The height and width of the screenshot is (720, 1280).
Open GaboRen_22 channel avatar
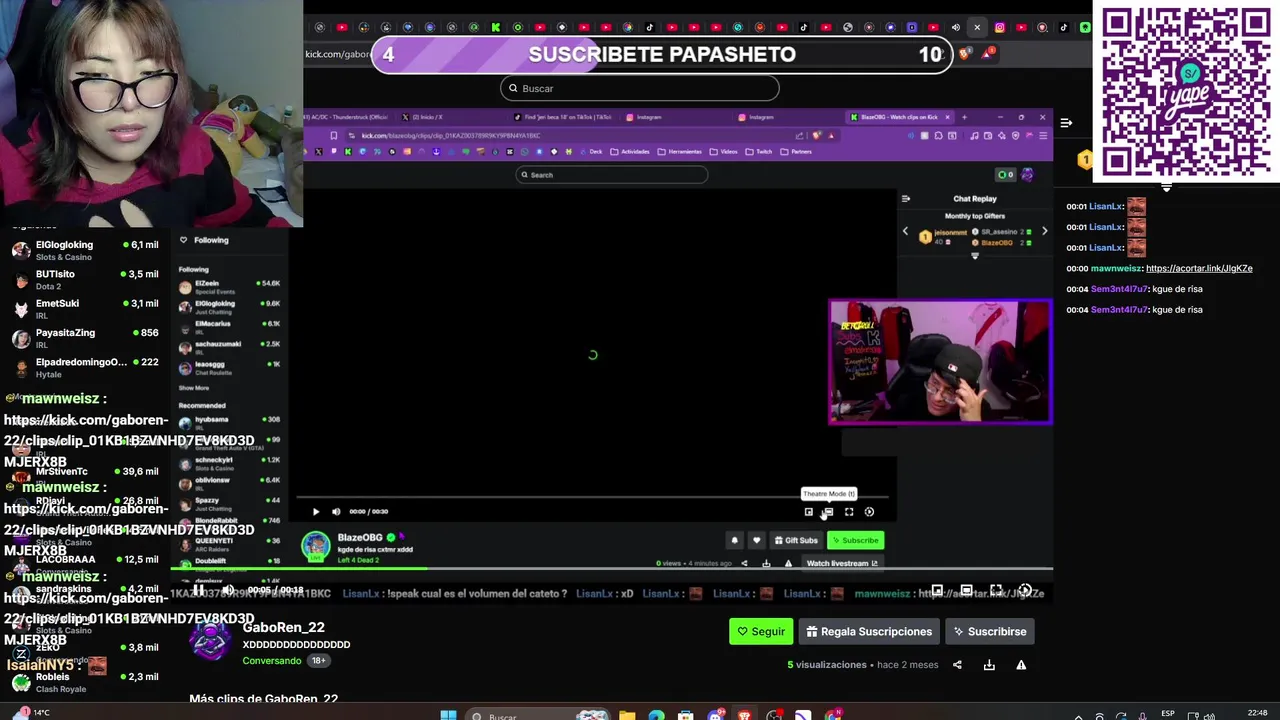(x=210, y=641)
